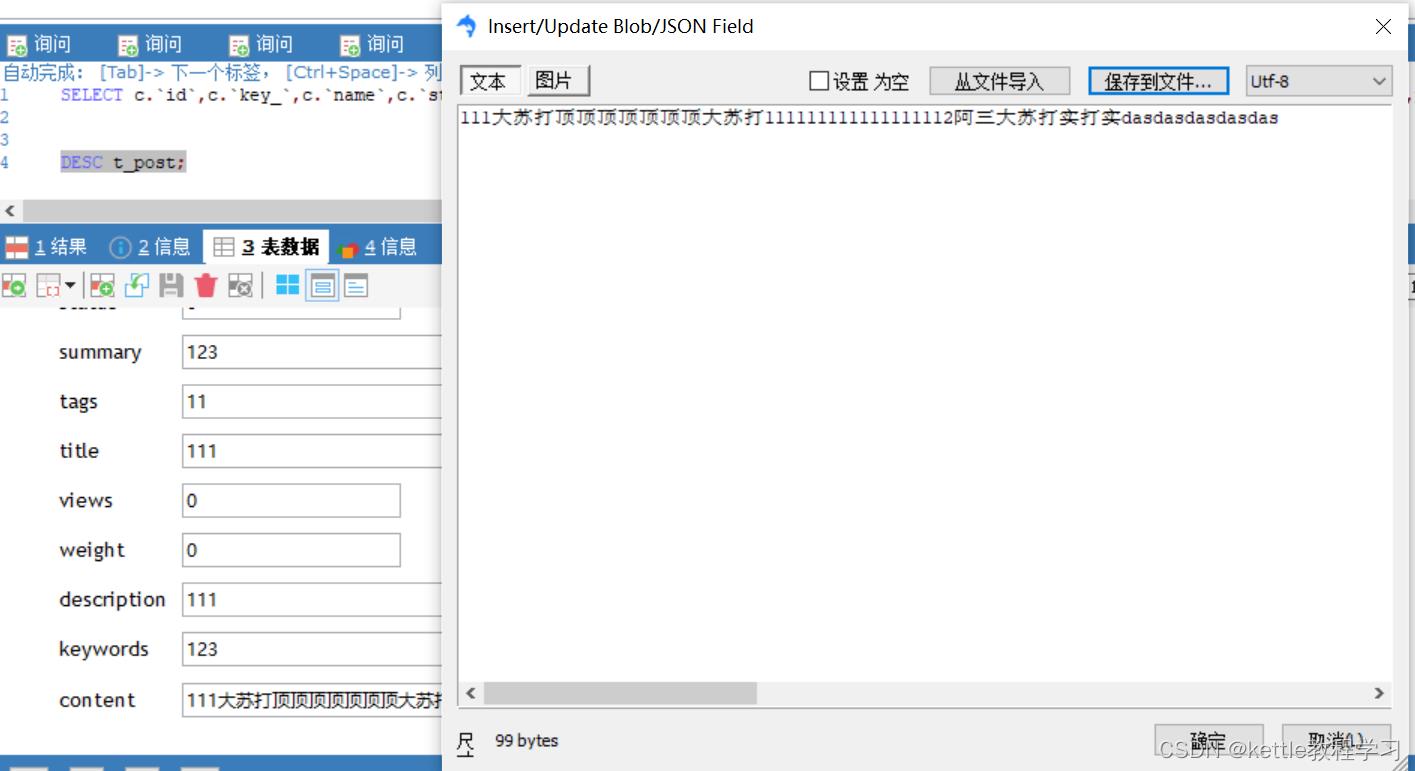Image resolution: width=1415 pixels, height=771 pixels.
Task: Cancel changes with the grid-x icon
Action: [x=240, y=286]
